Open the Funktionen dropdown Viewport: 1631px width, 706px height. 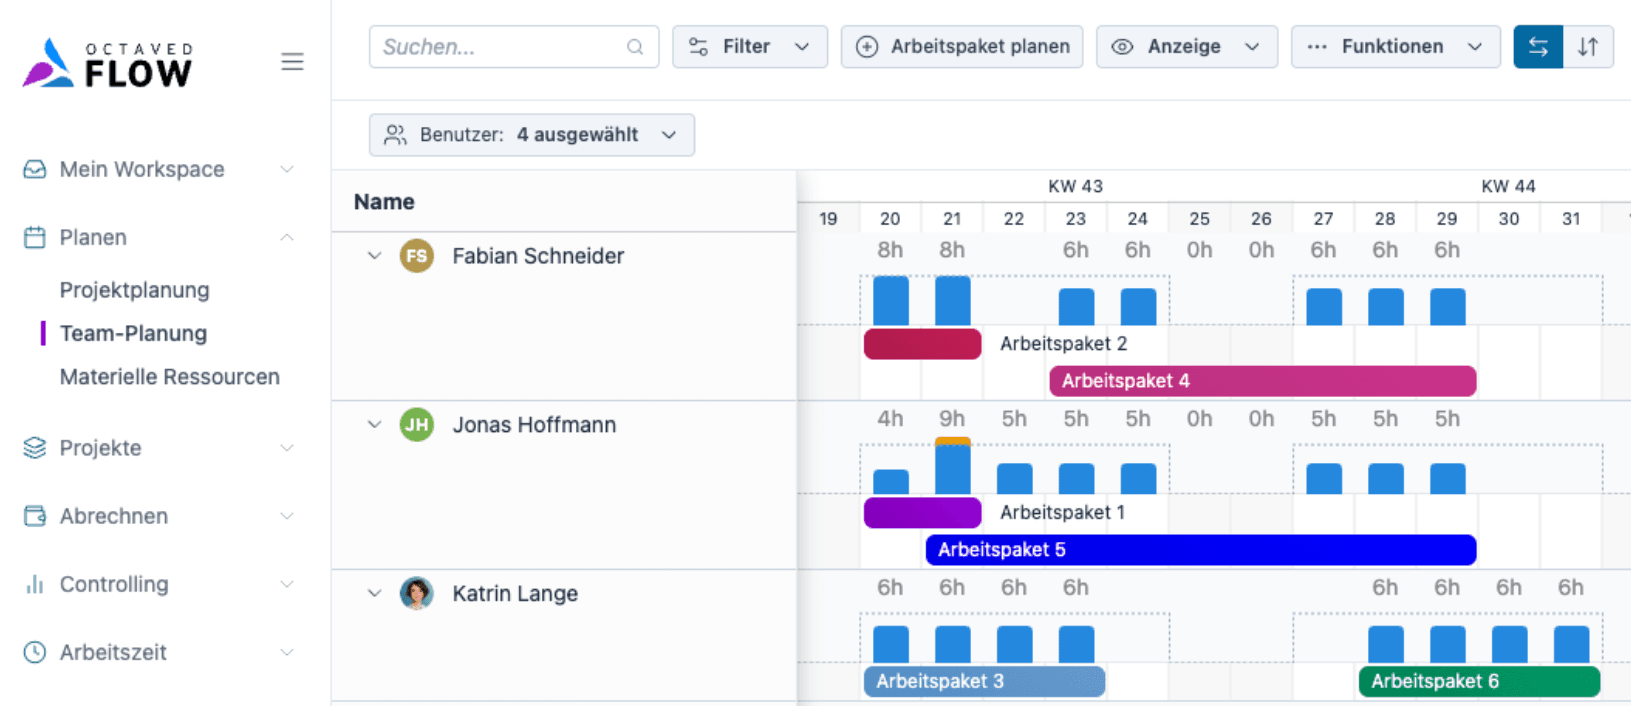1396,46
